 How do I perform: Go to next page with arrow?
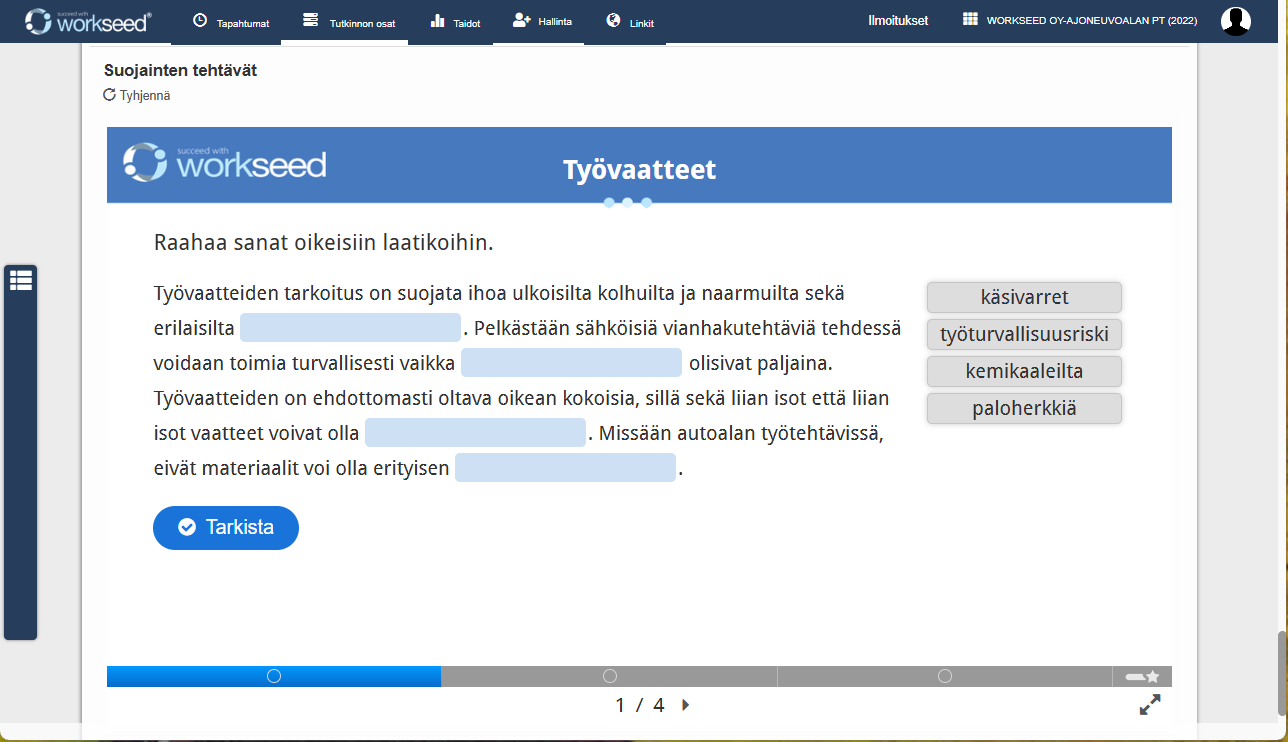(685, 705)
